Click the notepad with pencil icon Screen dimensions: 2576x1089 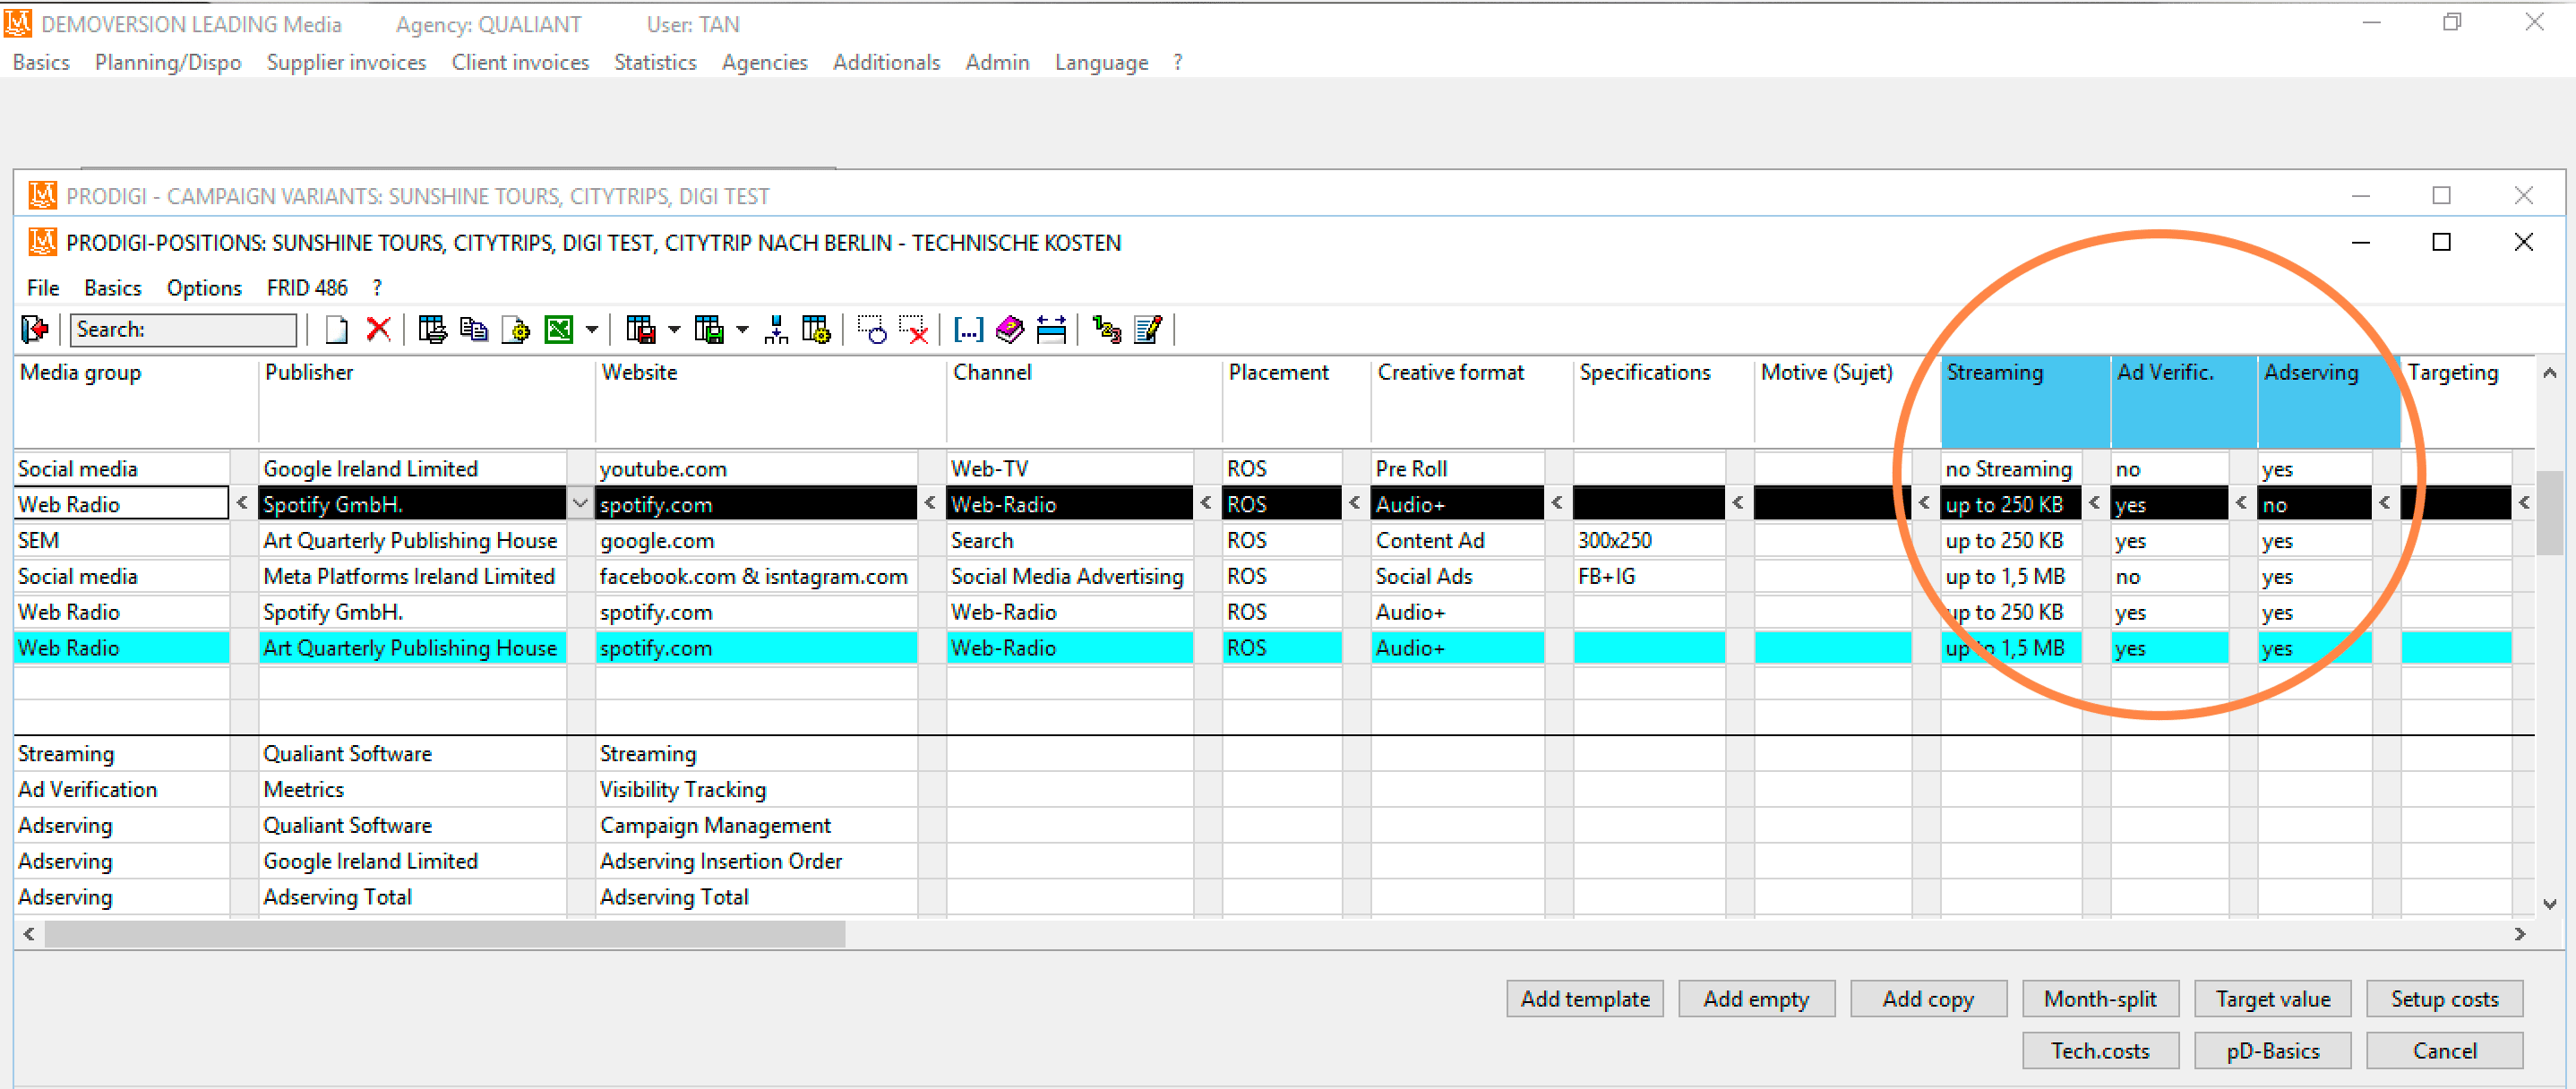click(1149, 329)
